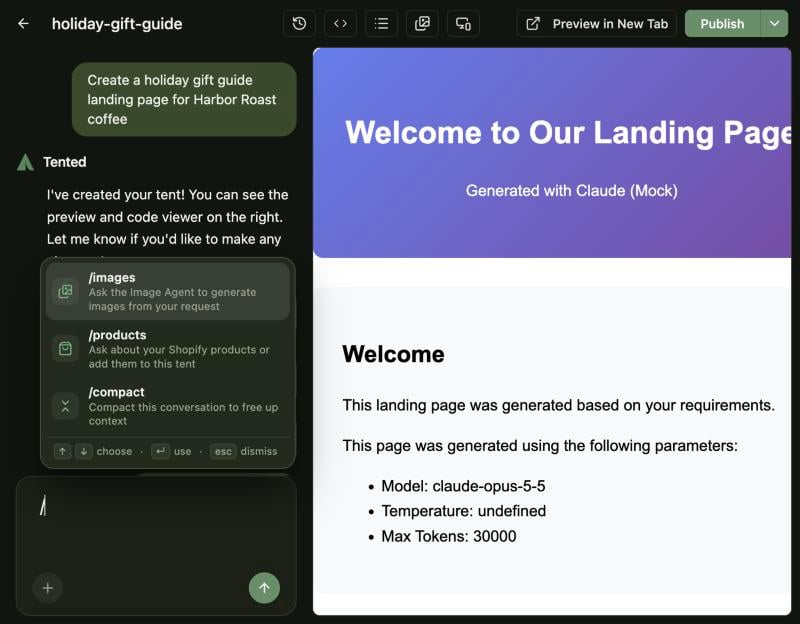Click the 'choose' label in command menu

pyautogui.click(x=114, y=452)
